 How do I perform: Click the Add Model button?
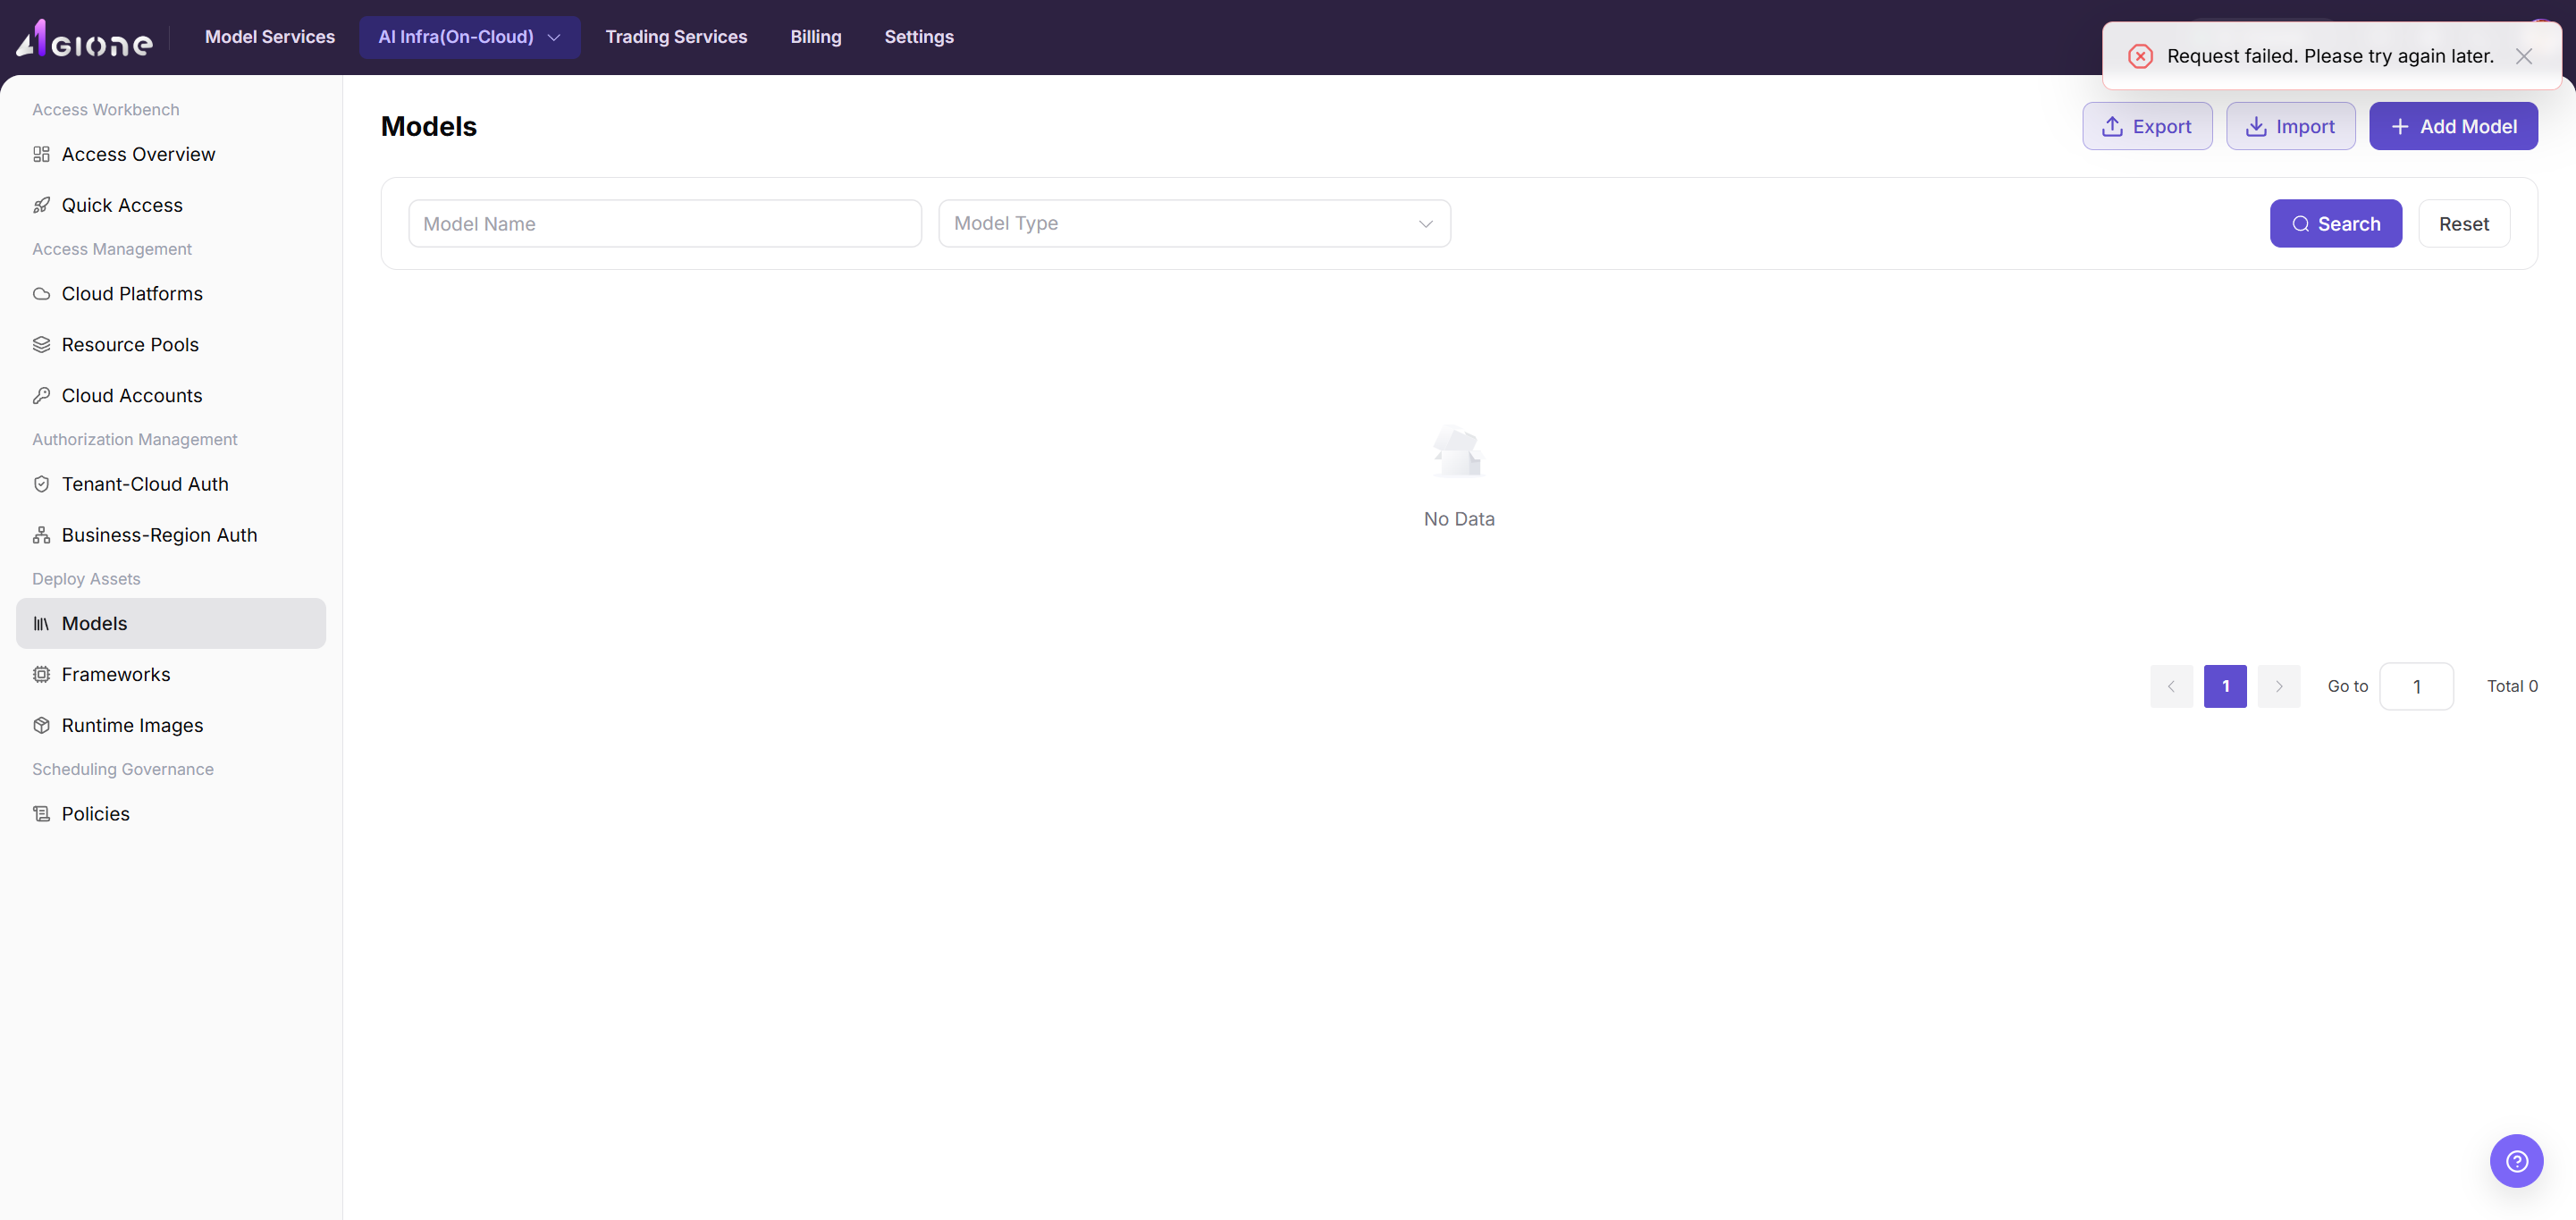[x=2453, y=127]
